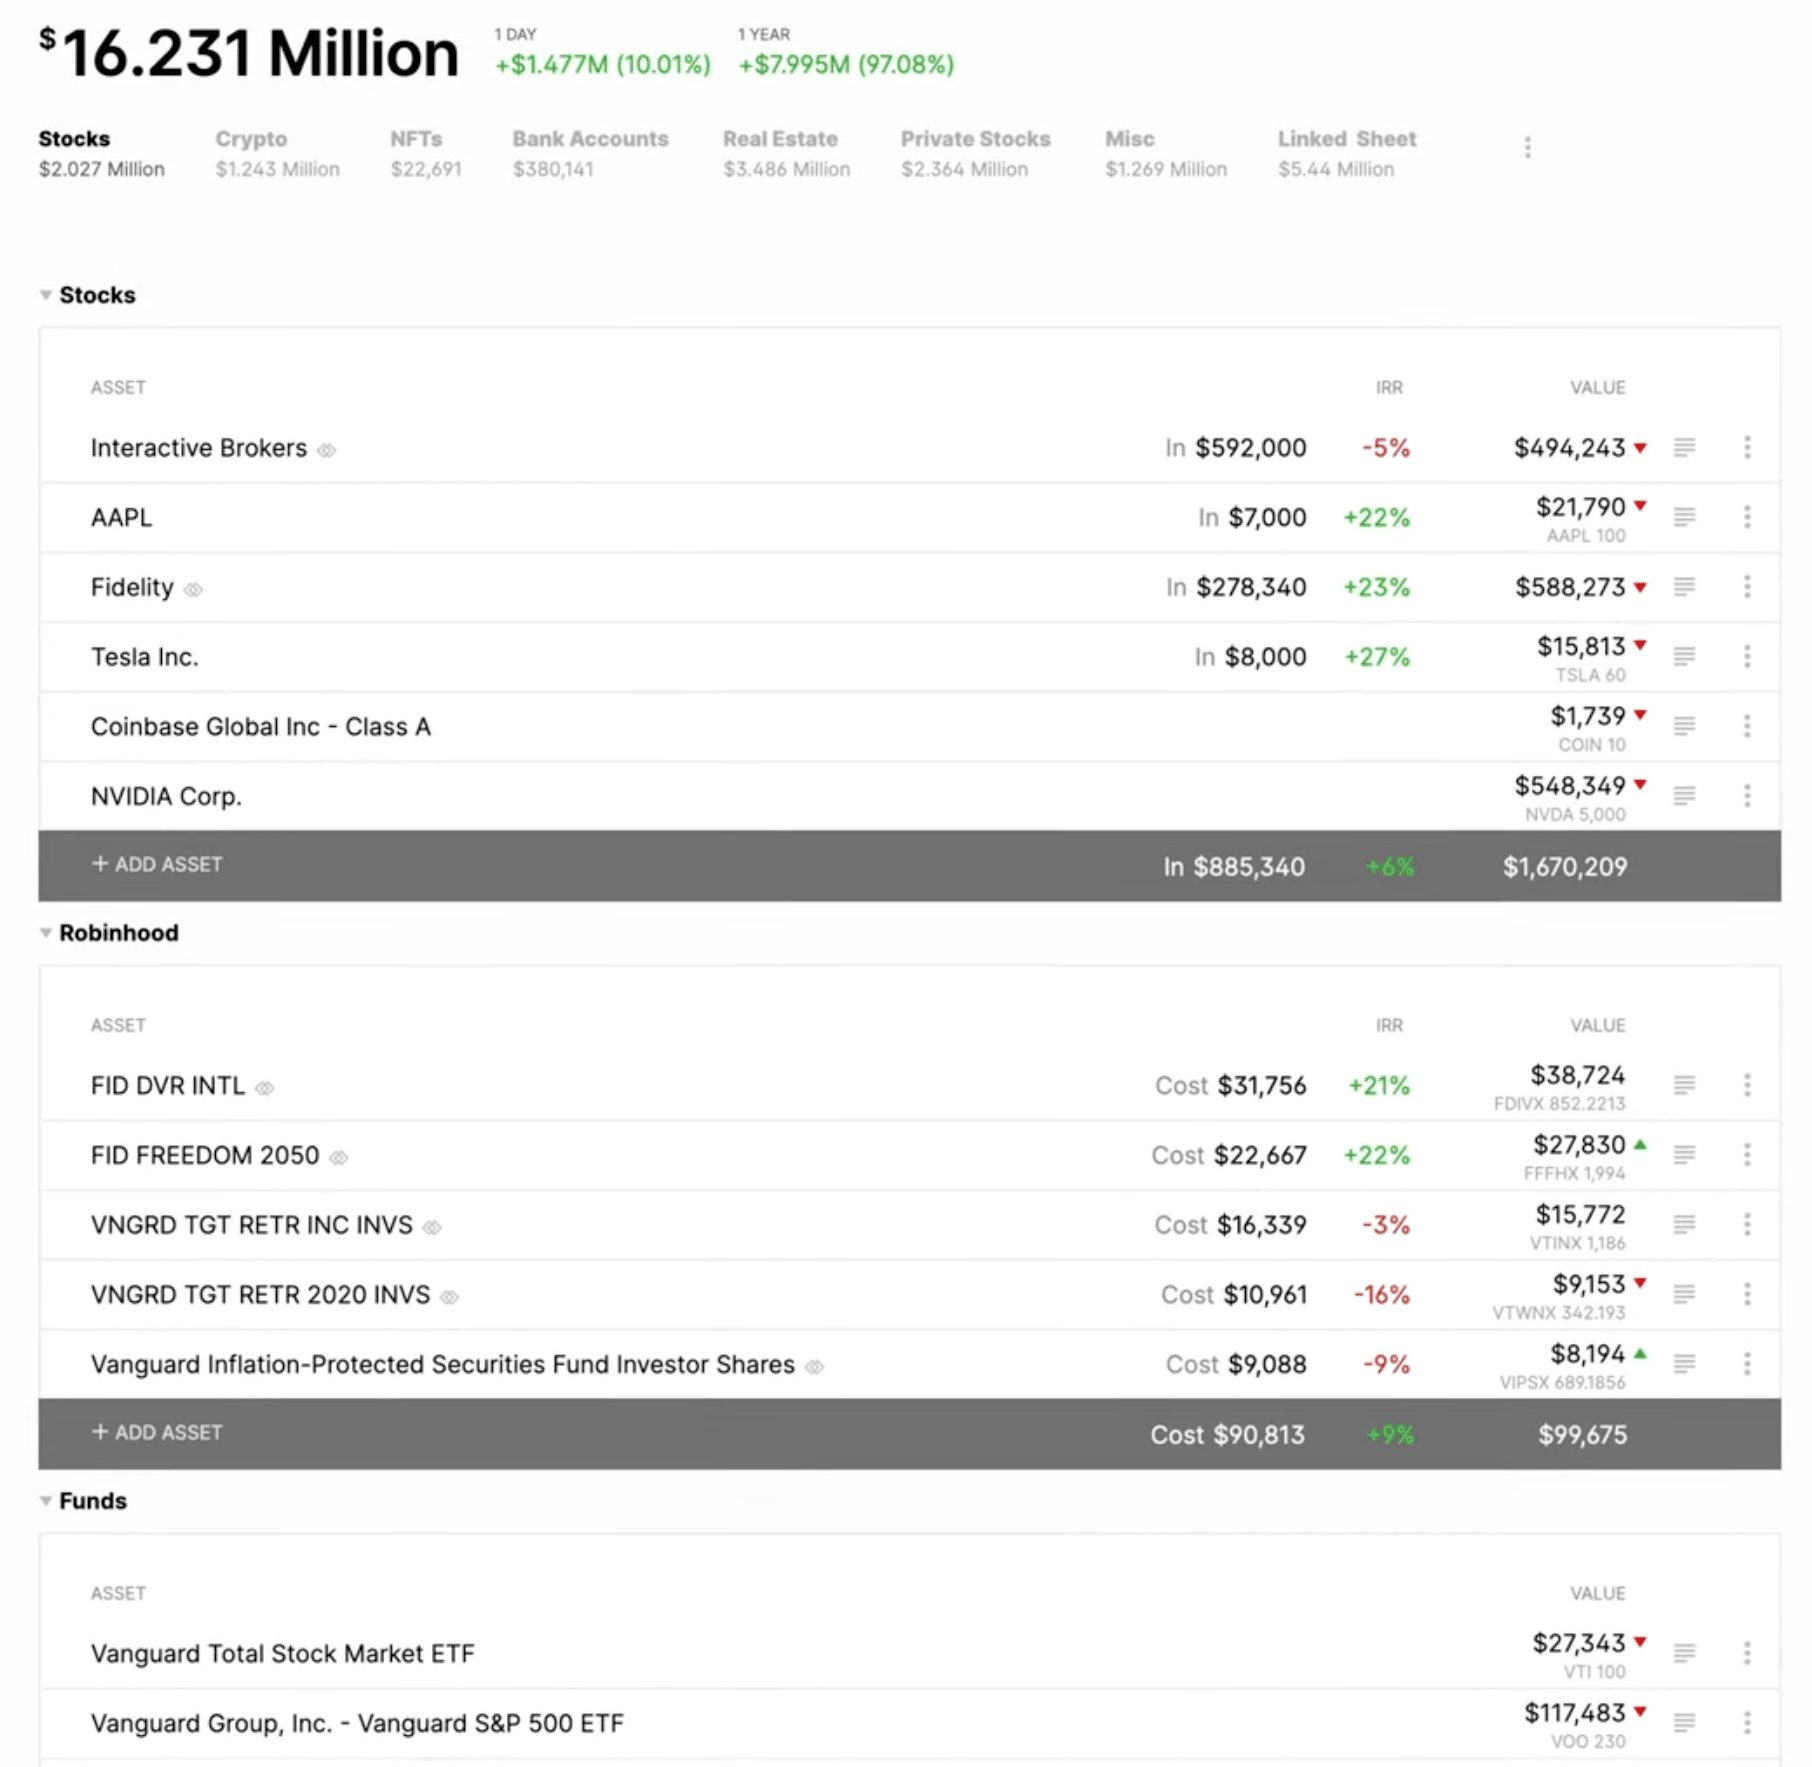Screen dimensions: 1812x1767
Task: Open the Bank Accounts tab
Action: tap(590, 153)
